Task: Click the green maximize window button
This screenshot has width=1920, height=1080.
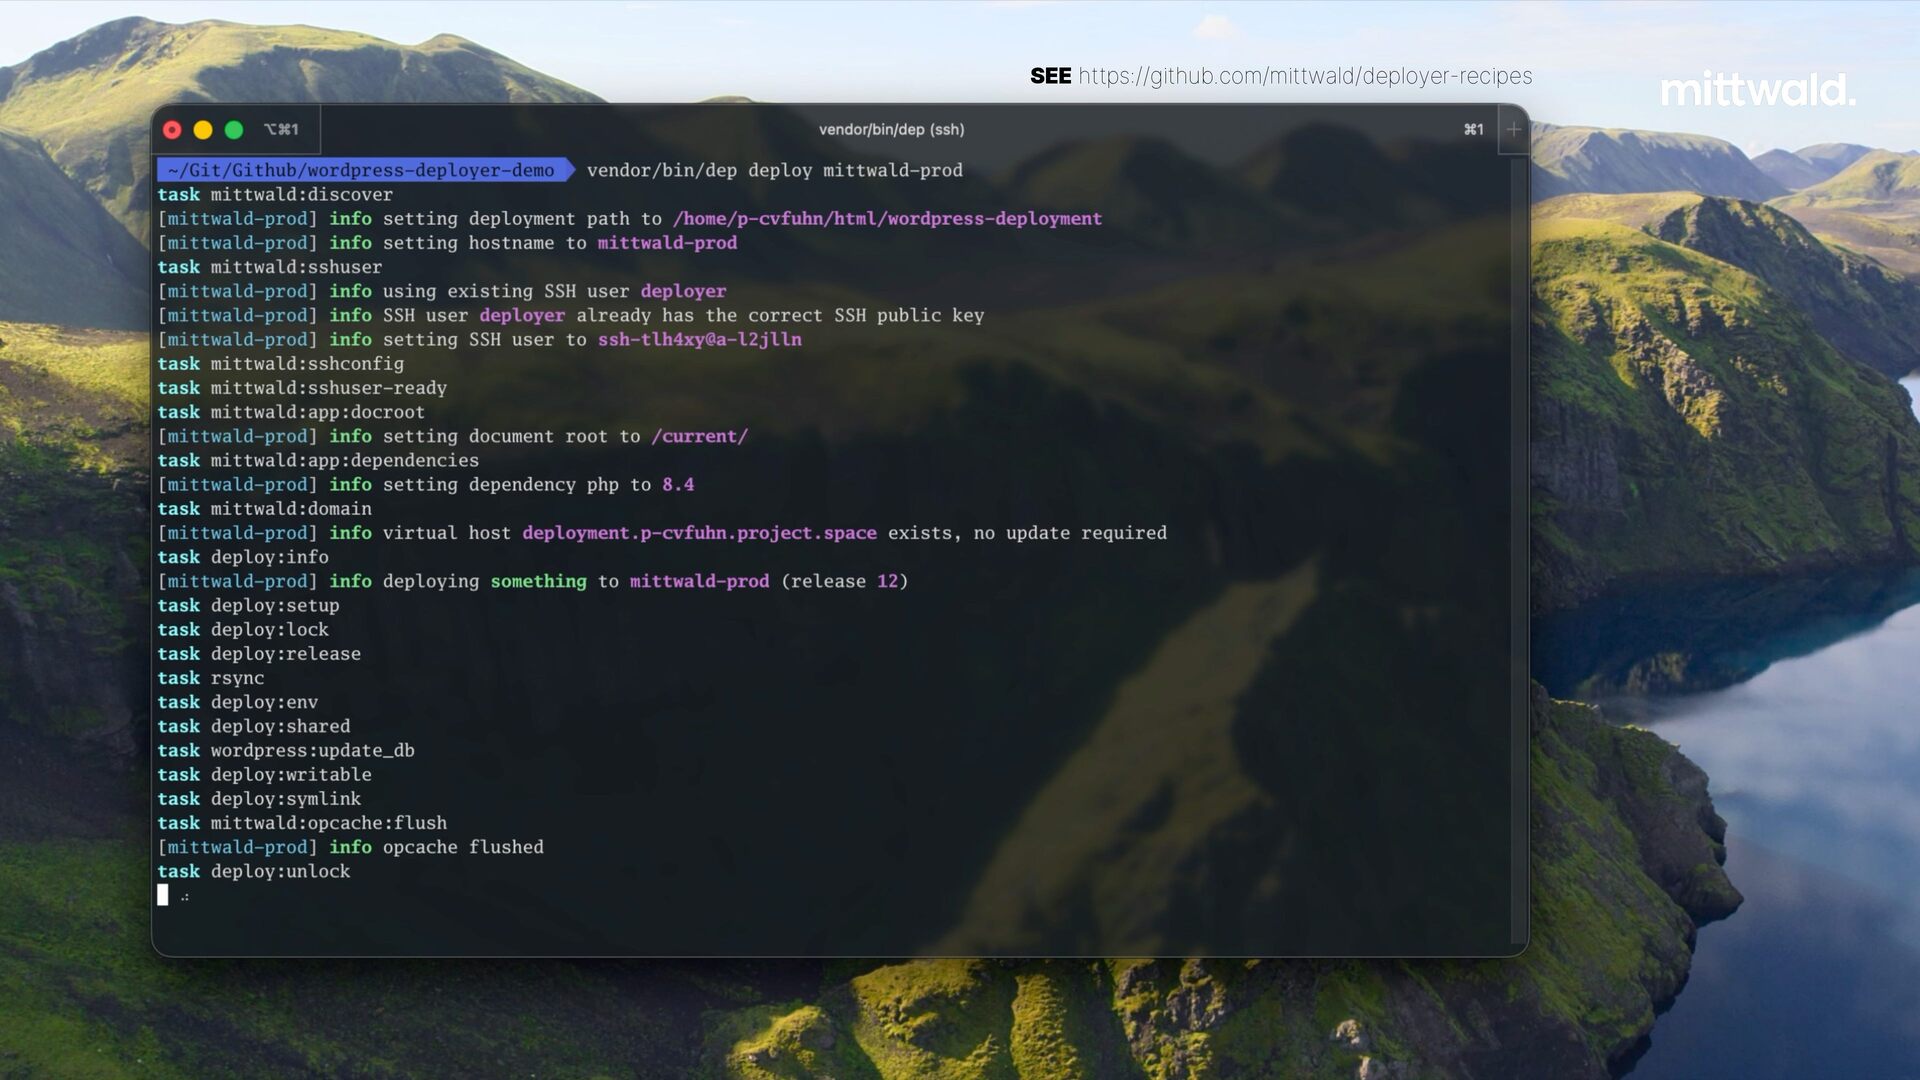Action: [234, 130]
